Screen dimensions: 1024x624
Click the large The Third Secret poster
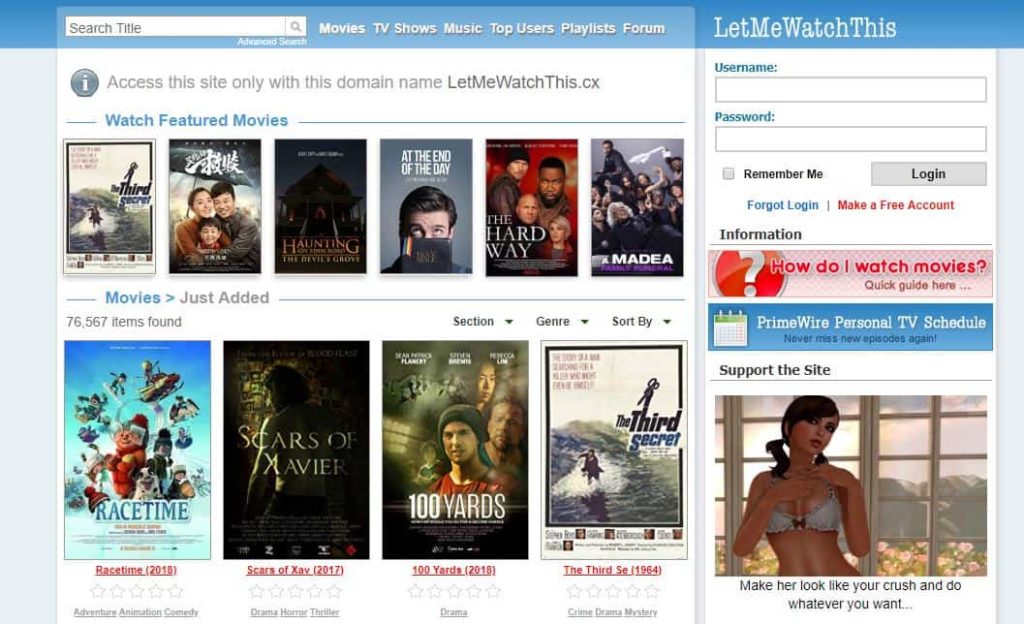(614, 450)
